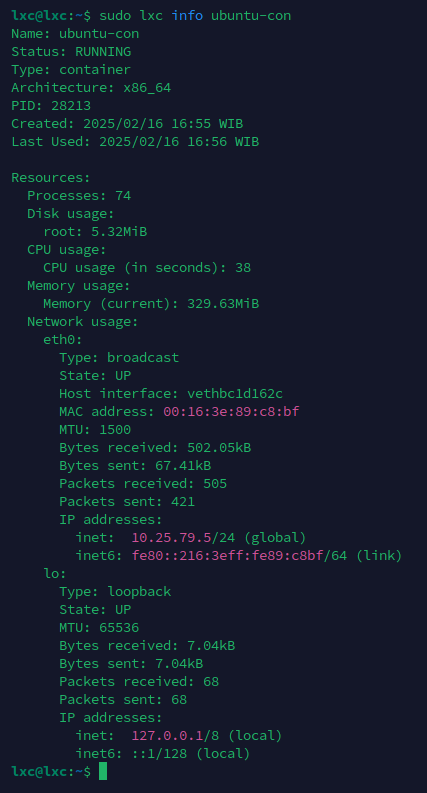Click the Status: RUNNING line
This screenshot has height=793, width=427.
[x=71, y=52]
